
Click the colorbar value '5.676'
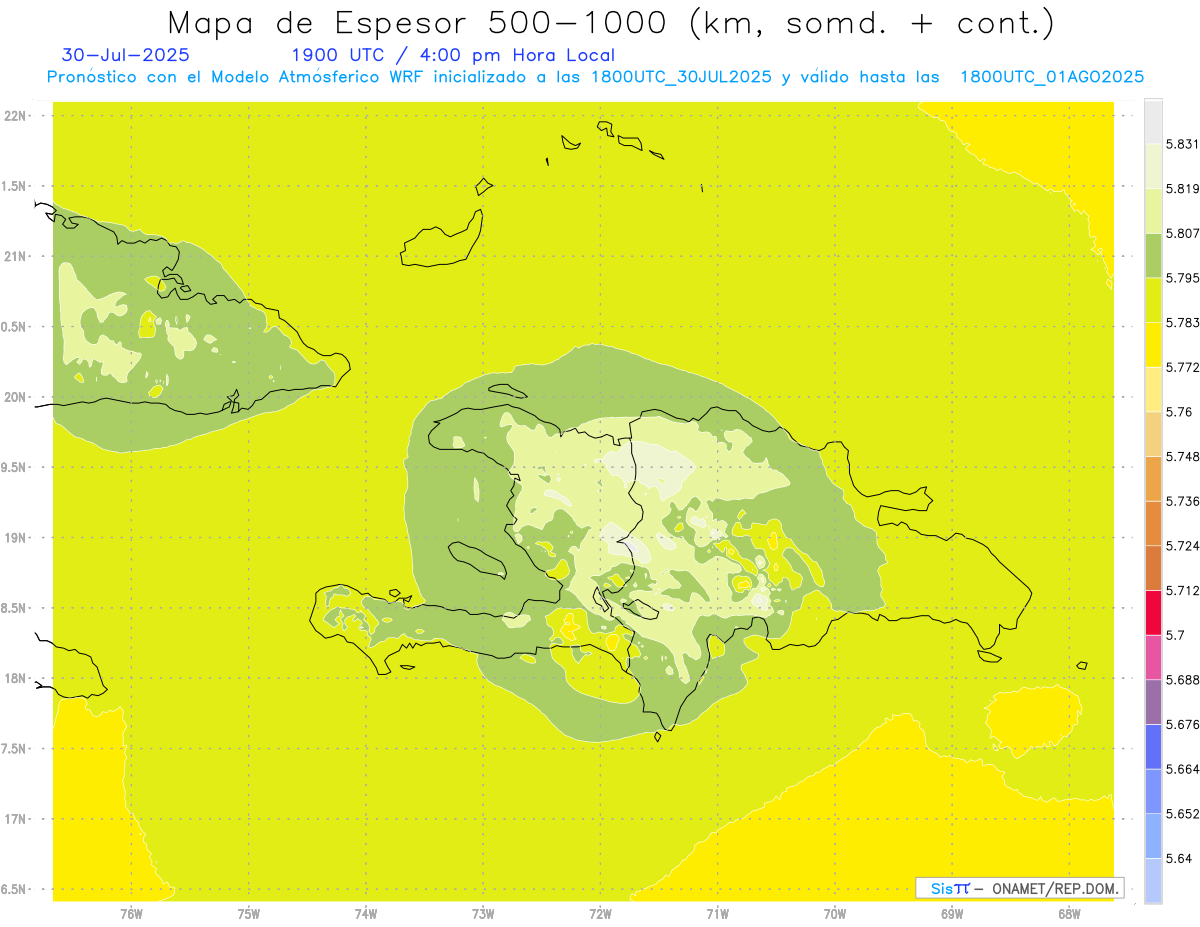1182,724
